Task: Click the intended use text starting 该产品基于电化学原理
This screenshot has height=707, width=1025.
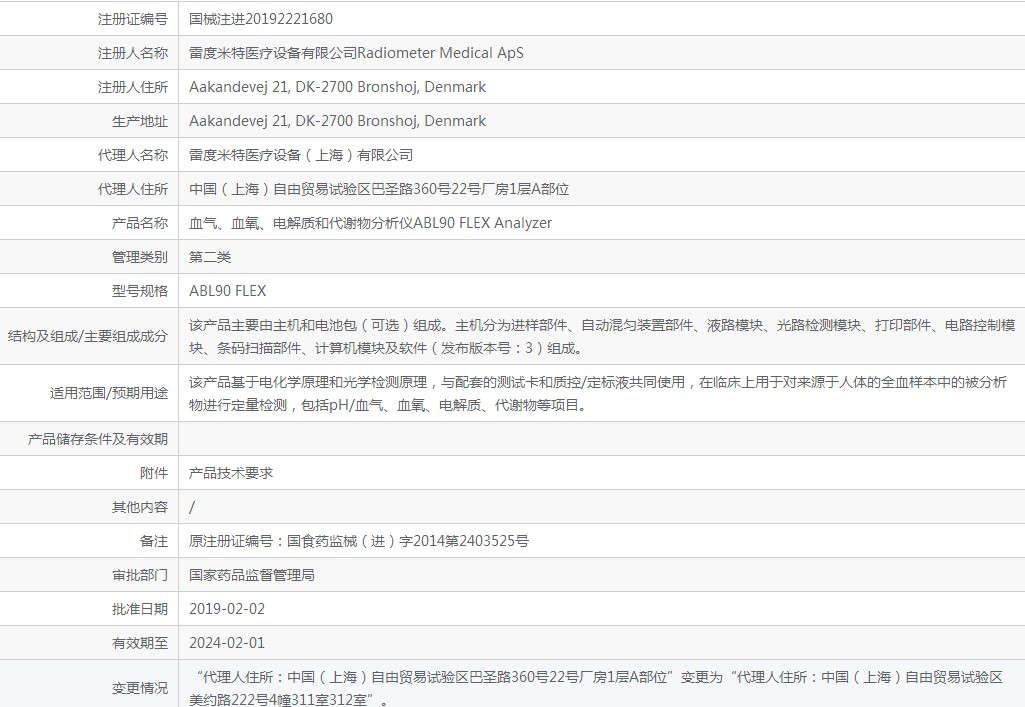Action: (598, 393)
